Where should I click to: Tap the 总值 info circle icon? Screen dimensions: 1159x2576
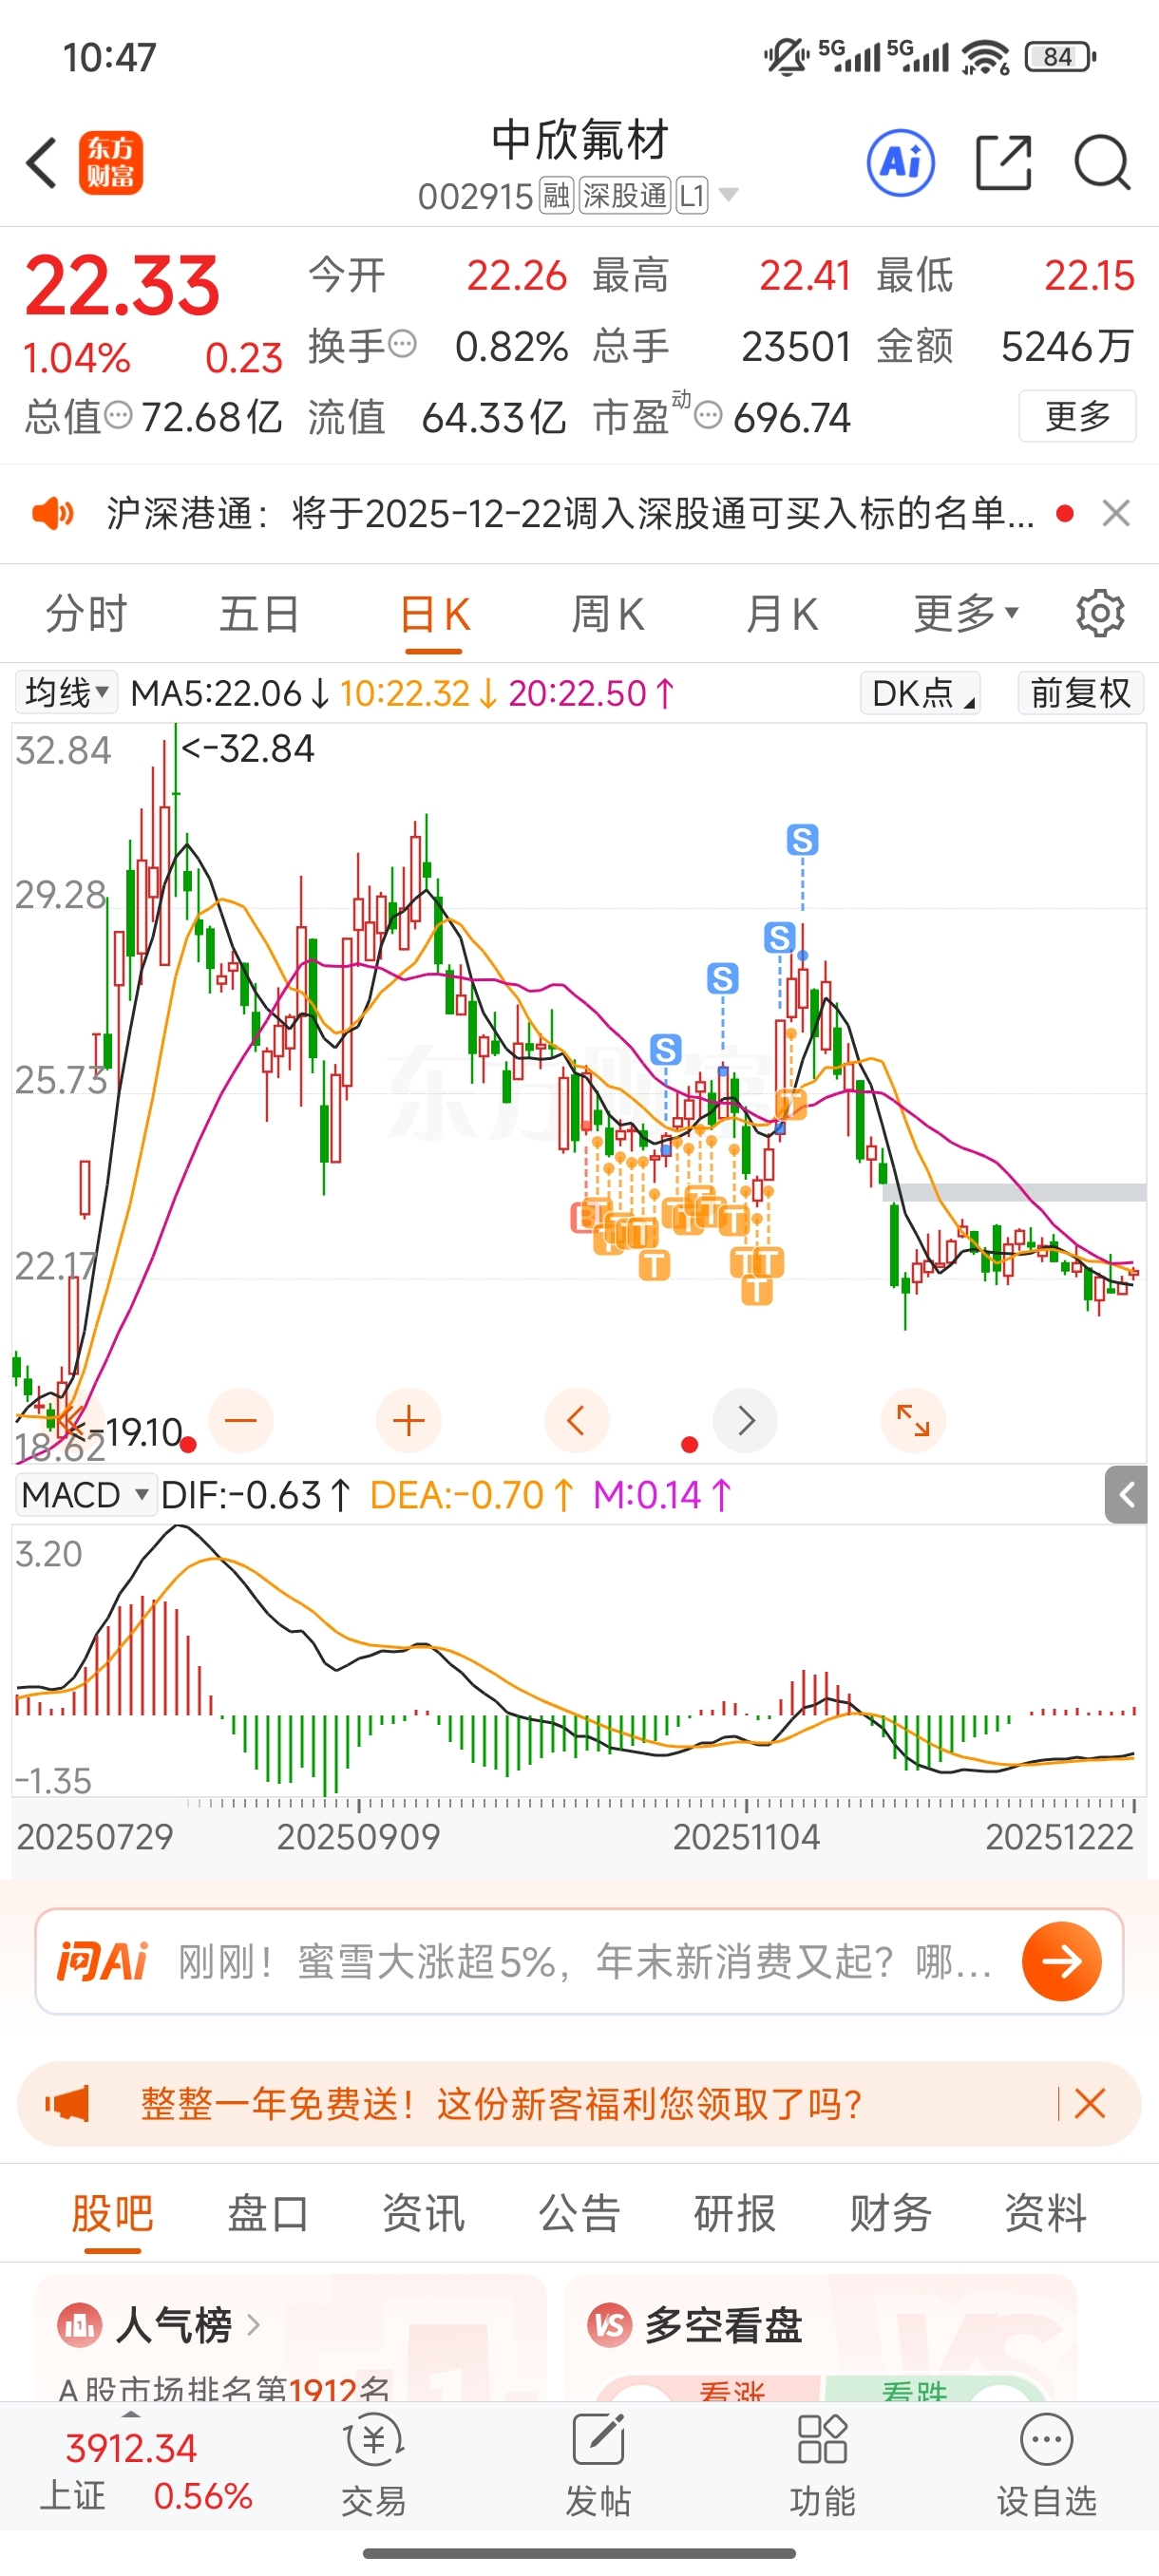click(x=118, y=414)
